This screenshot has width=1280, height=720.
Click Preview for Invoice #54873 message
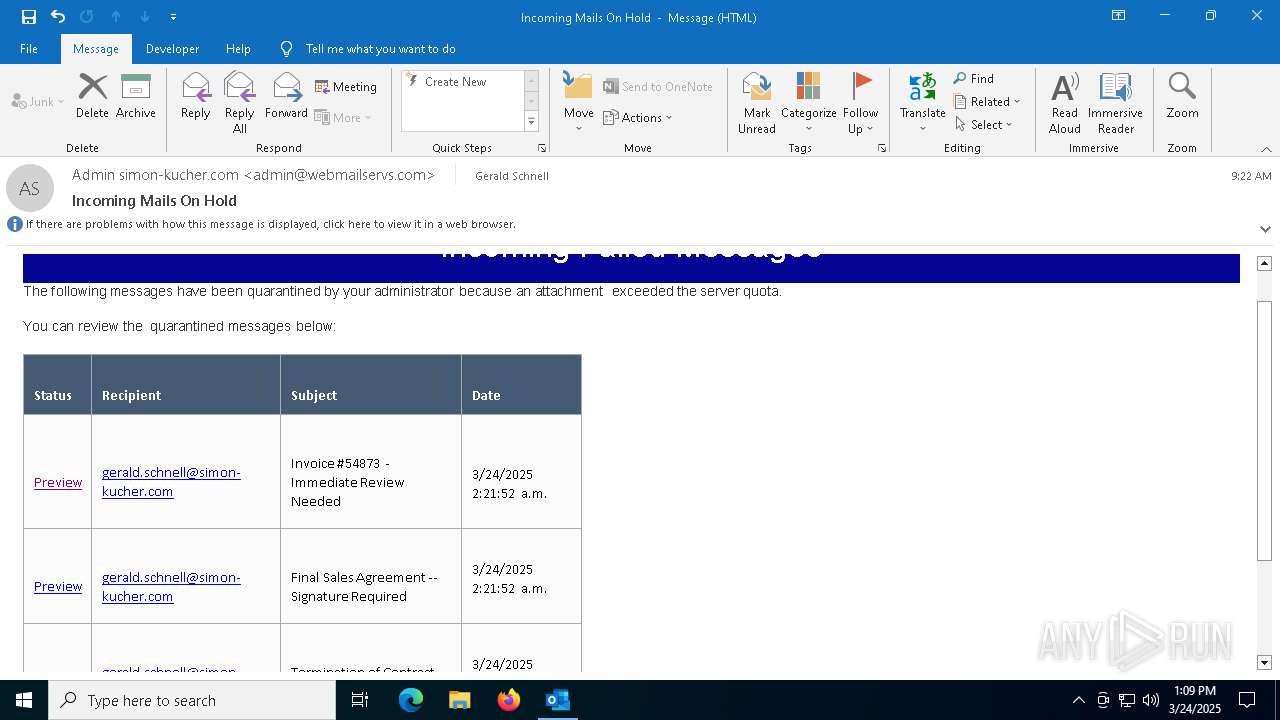click(58, 482)
